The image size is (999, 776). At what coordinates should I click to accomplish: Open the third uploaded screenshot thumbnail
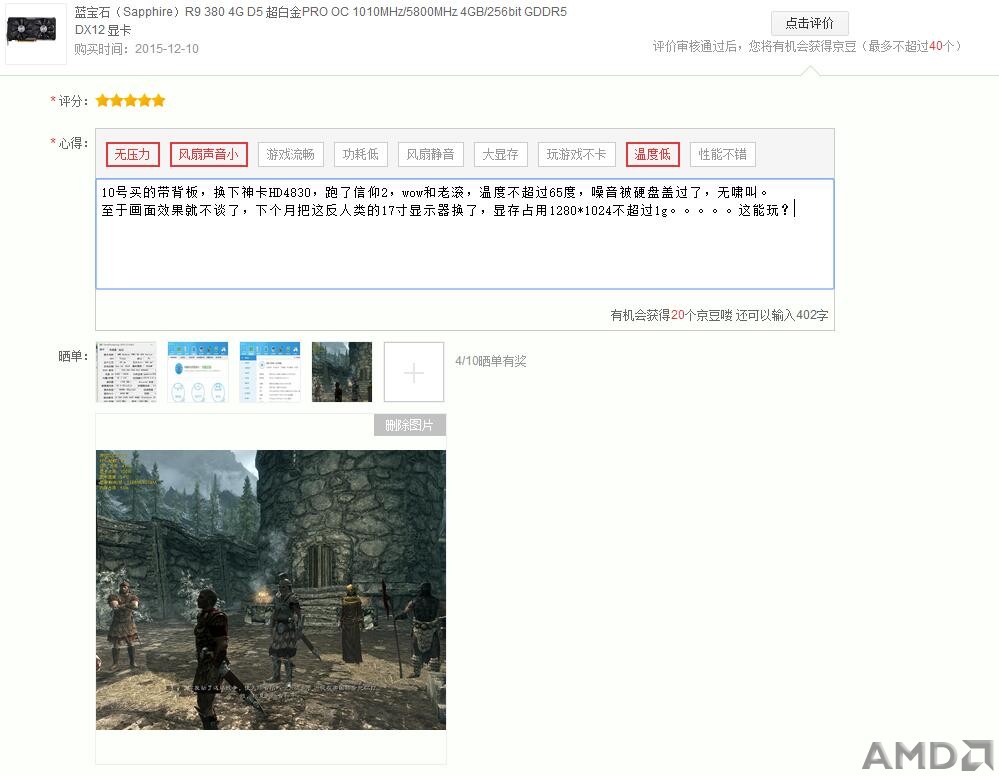tap(270, 372)
